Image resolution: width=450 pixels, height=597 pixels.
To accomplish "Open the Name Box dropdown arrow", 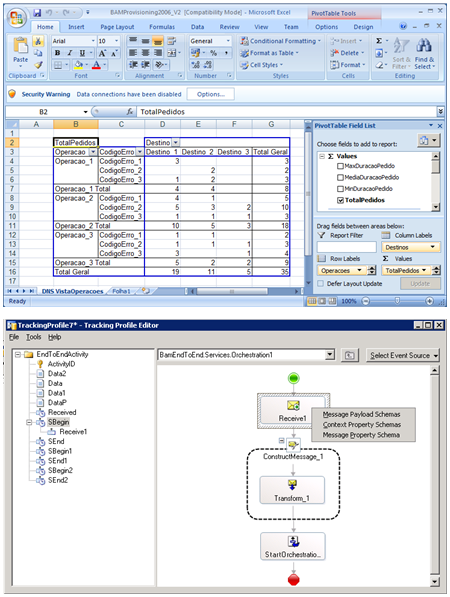I will pyautogui.click(x=86, y=112).
